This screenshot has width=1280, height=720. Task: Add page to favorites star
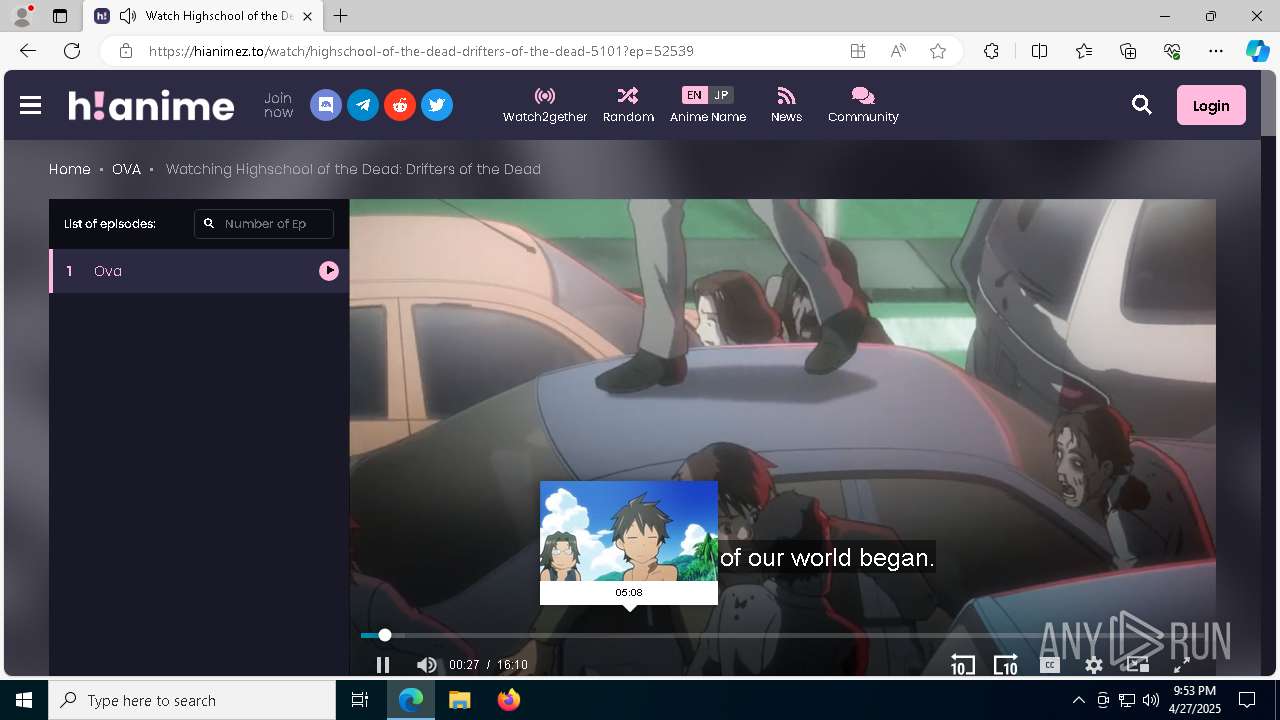tap(938, 51)
